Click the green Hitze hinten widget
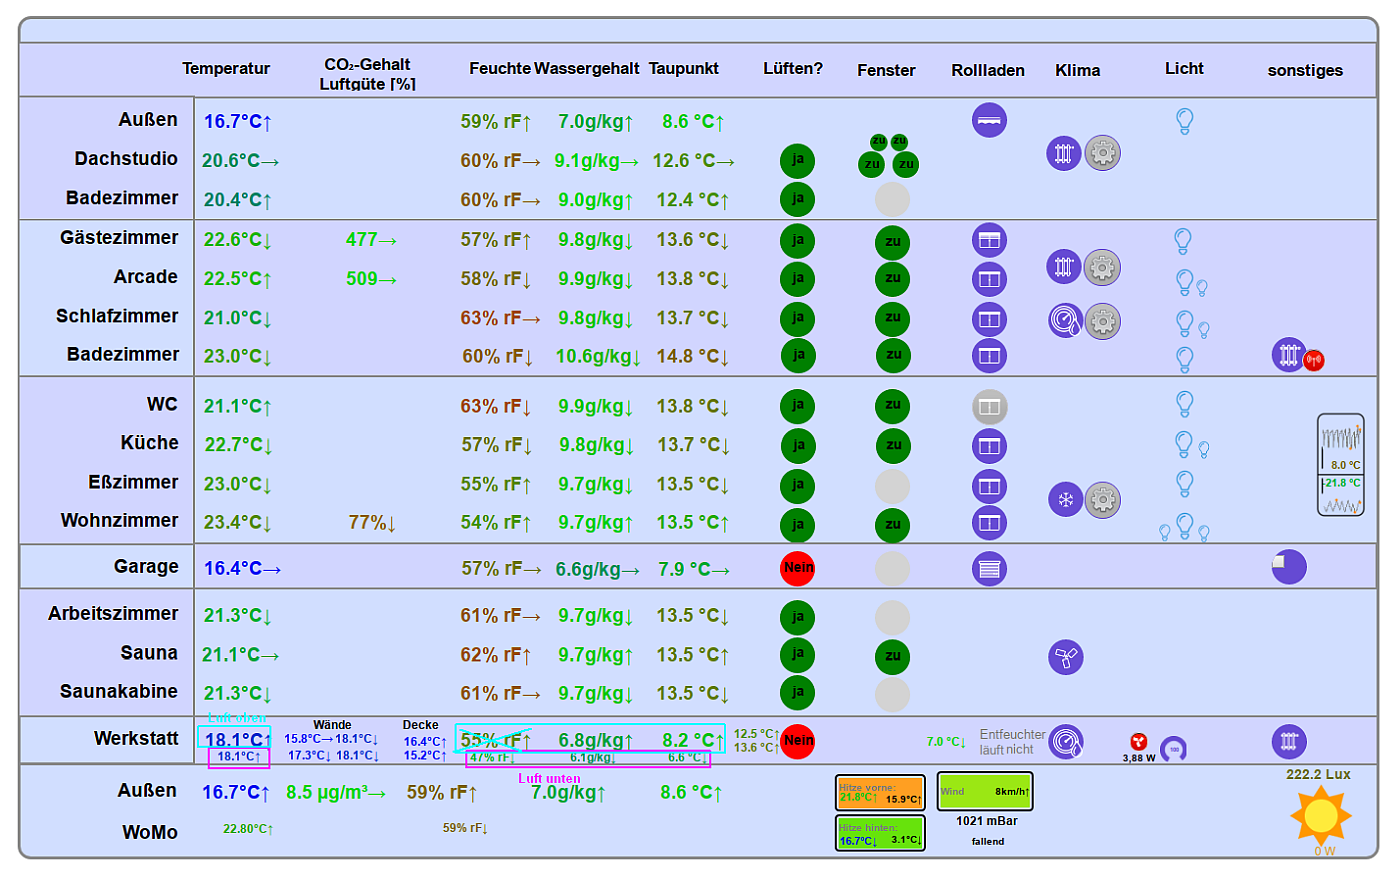 click(x=880, y=833)
